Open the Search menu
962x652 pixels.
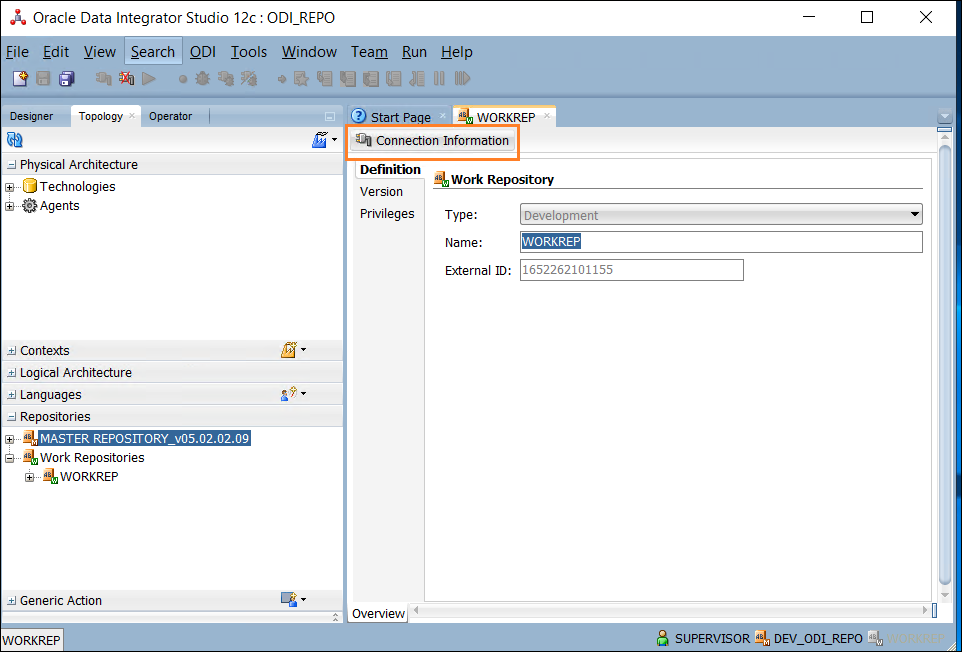pyautogui.click(x=153, y=52)
